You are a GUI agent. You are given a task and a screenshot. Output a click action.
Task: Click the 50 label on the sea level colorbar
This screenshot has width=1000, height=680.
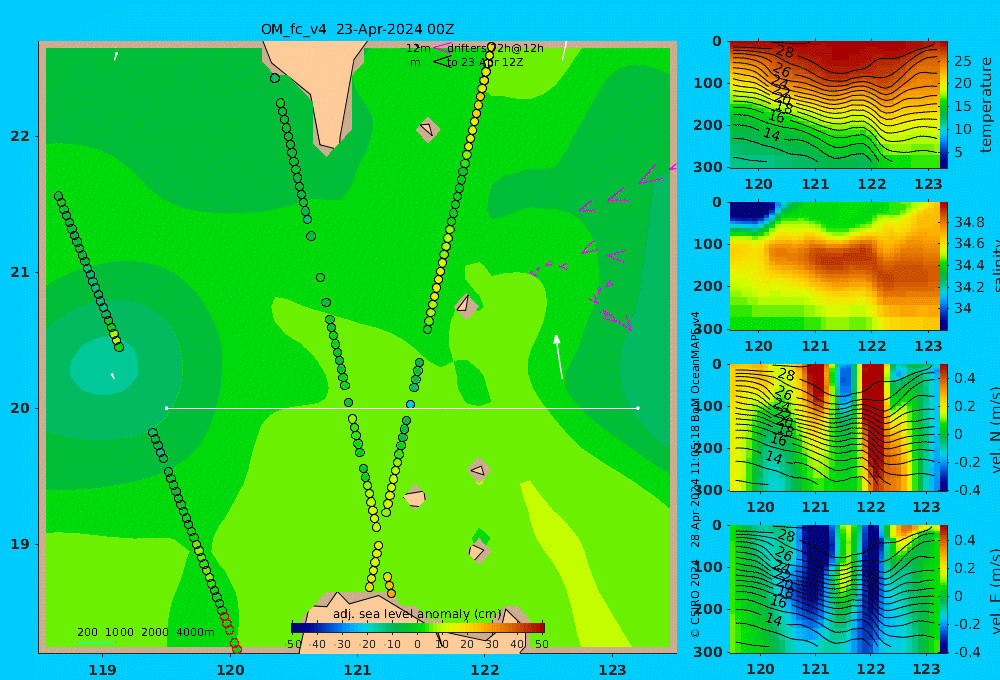541,644
